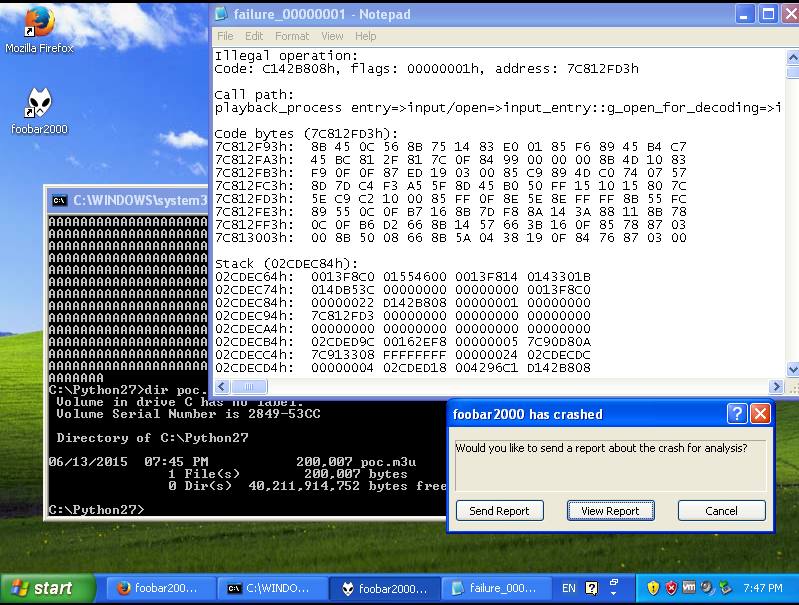Click the Notepad title bar icon
799x605 pixels.
221,14
